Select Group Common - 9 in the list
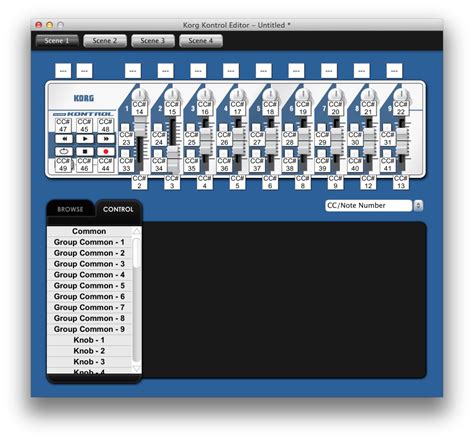 click(x=89, y=329)
